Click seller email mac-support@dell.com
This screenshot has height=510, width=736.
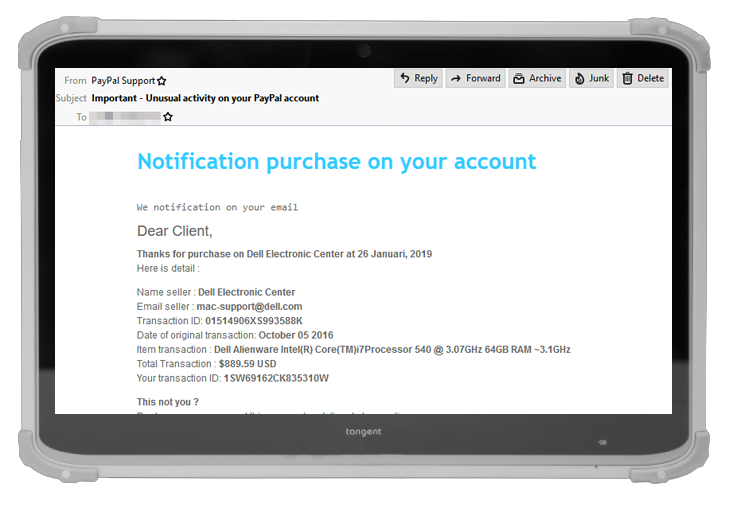(249, 306)
